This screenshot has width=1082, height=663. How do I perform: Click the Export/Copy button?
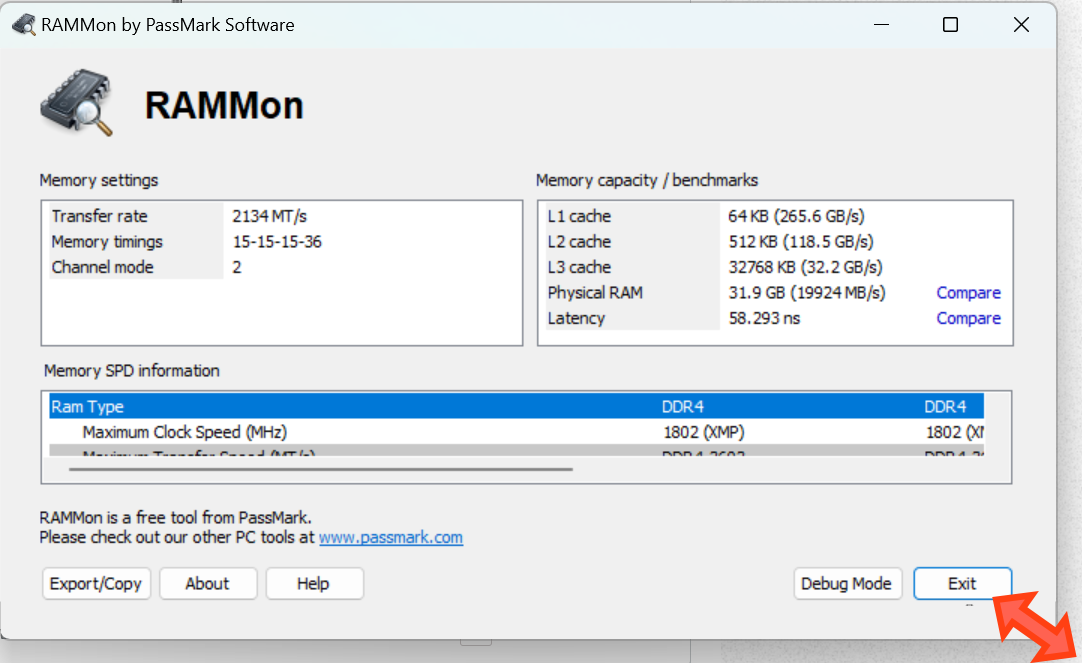[x=96, y=584]
